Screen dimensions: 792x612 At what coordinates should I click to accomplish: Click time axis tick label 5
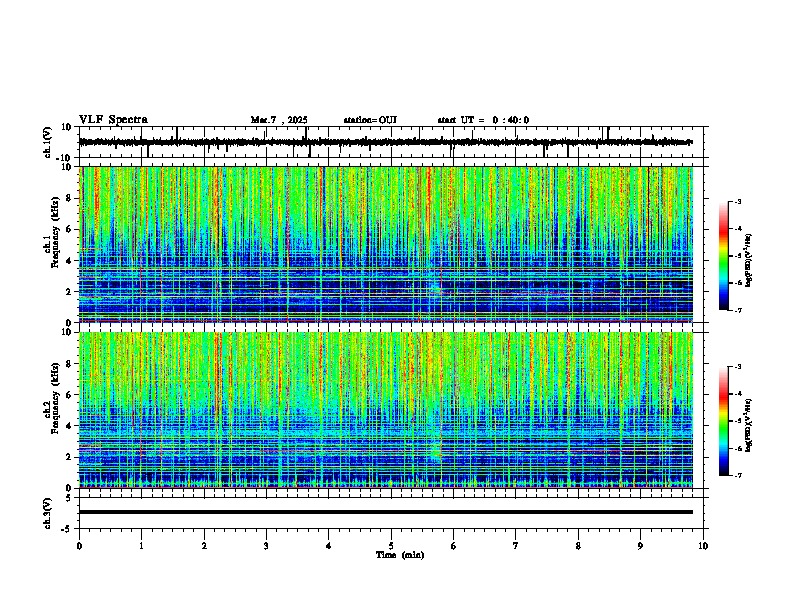click(x=391, y=546)
